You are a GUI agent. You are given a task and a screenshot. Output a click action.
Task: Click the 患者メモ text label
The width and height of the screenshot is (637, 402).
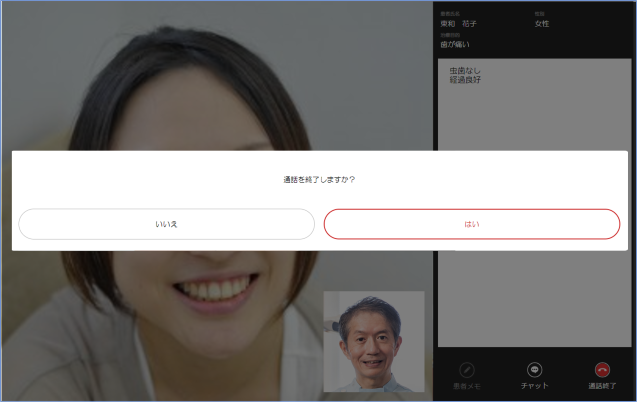[x=467, y=385]
